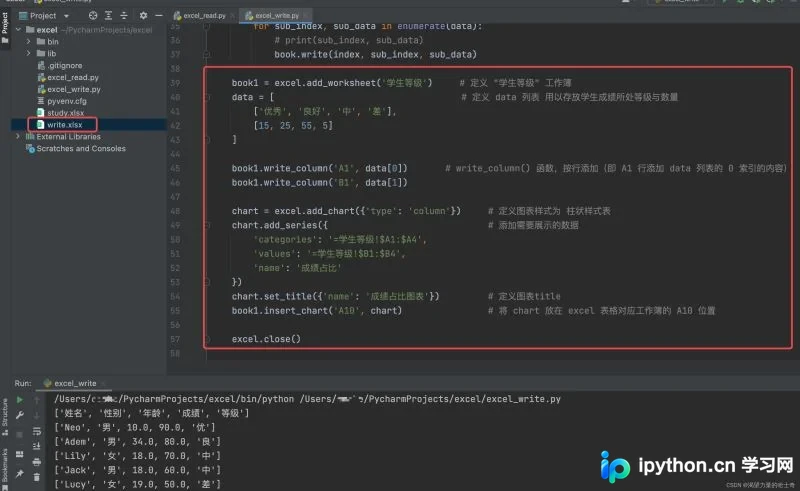Click console line starting ['Jack'
Screen dimensions: 800x491
click(138, 470)
